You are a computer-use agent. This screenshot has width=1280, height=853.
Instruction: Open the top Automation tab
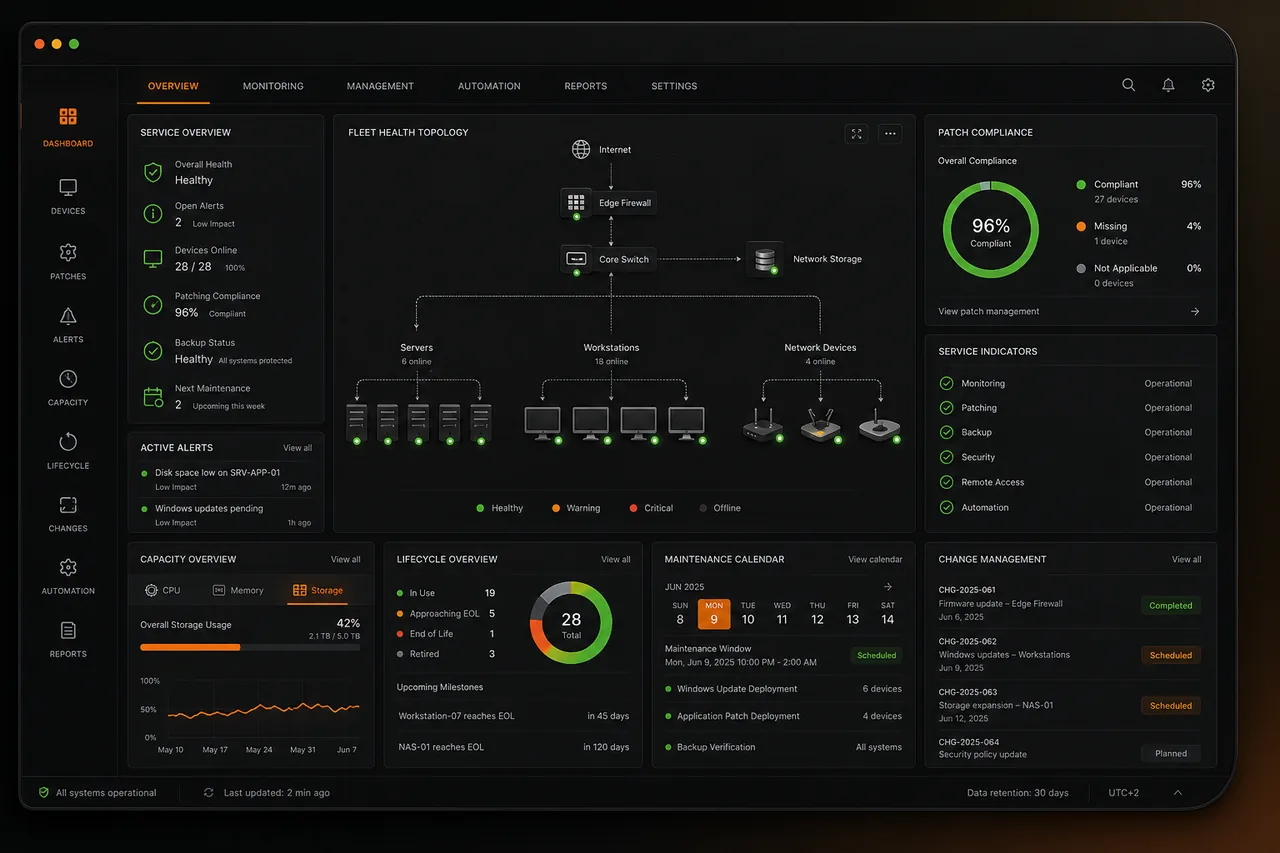[x=489, y=86]
